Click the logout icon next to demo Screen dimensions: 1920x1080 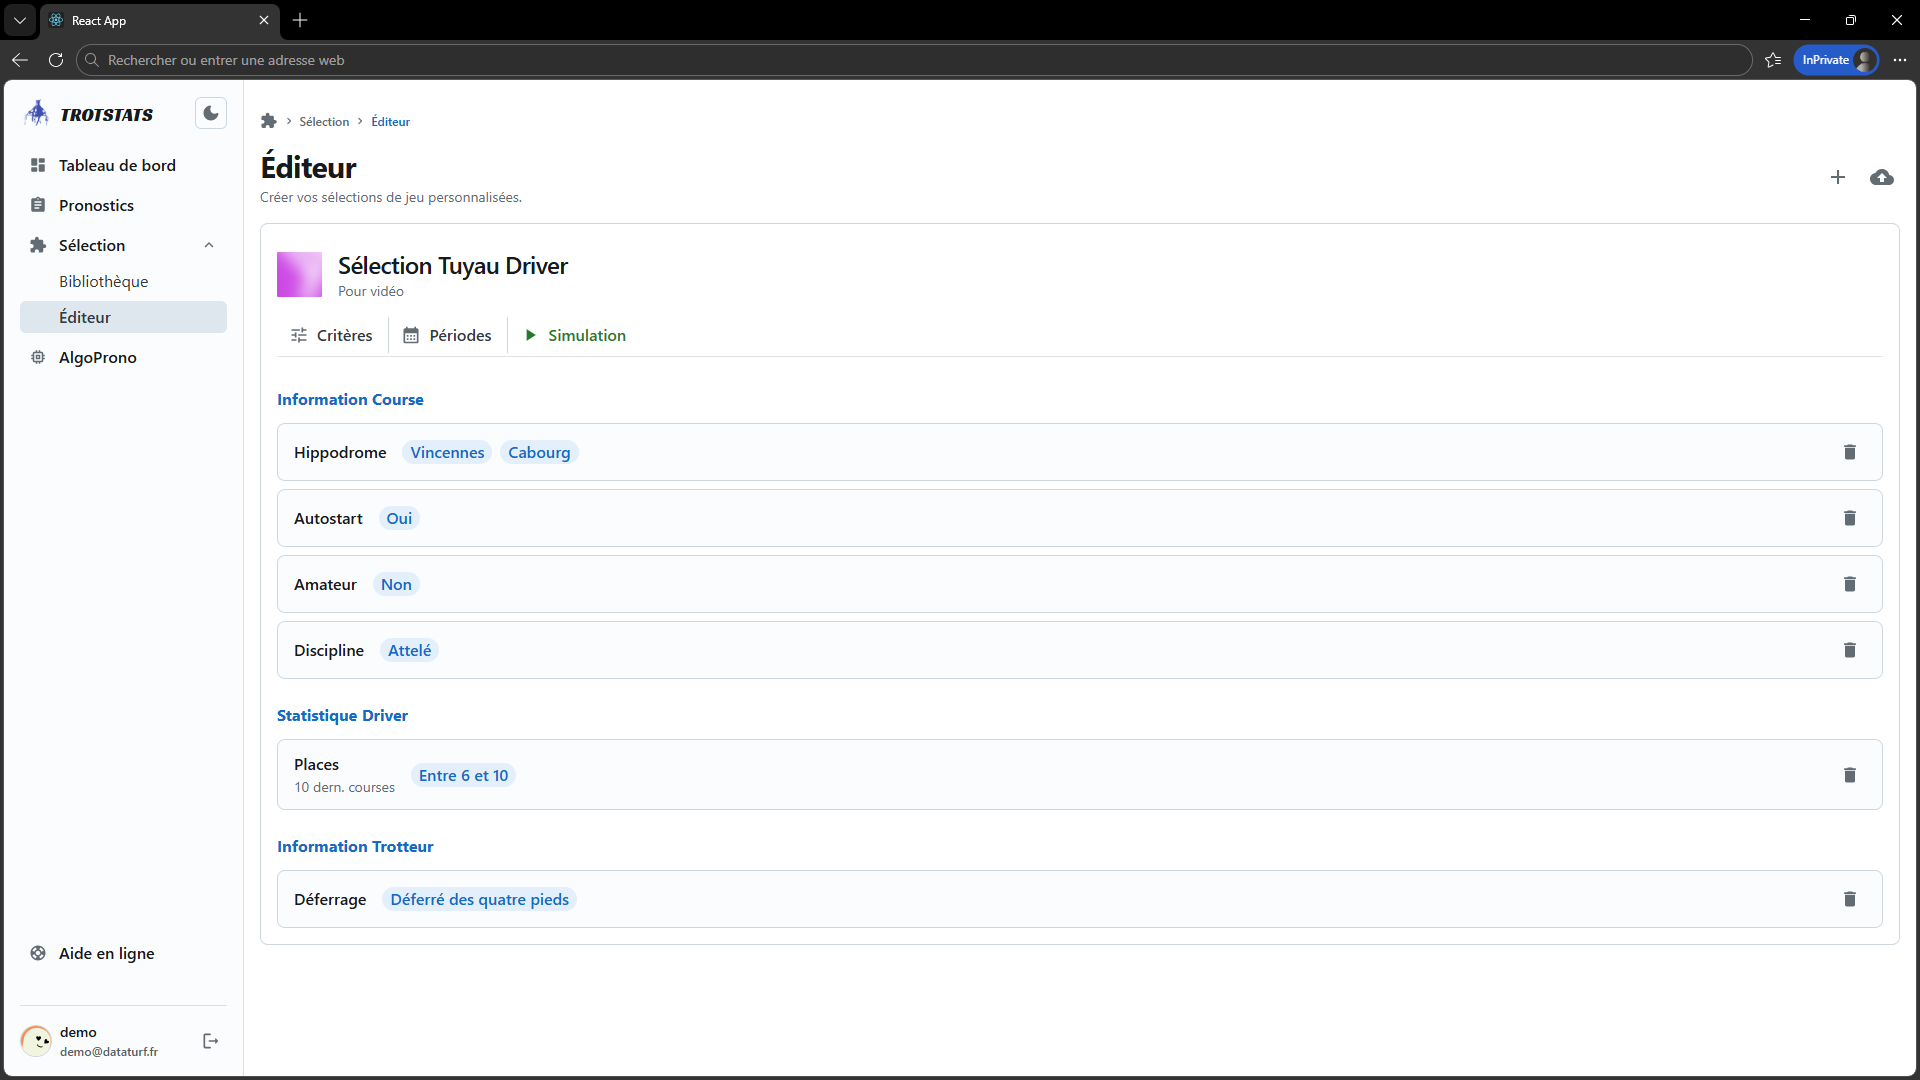210,1041
